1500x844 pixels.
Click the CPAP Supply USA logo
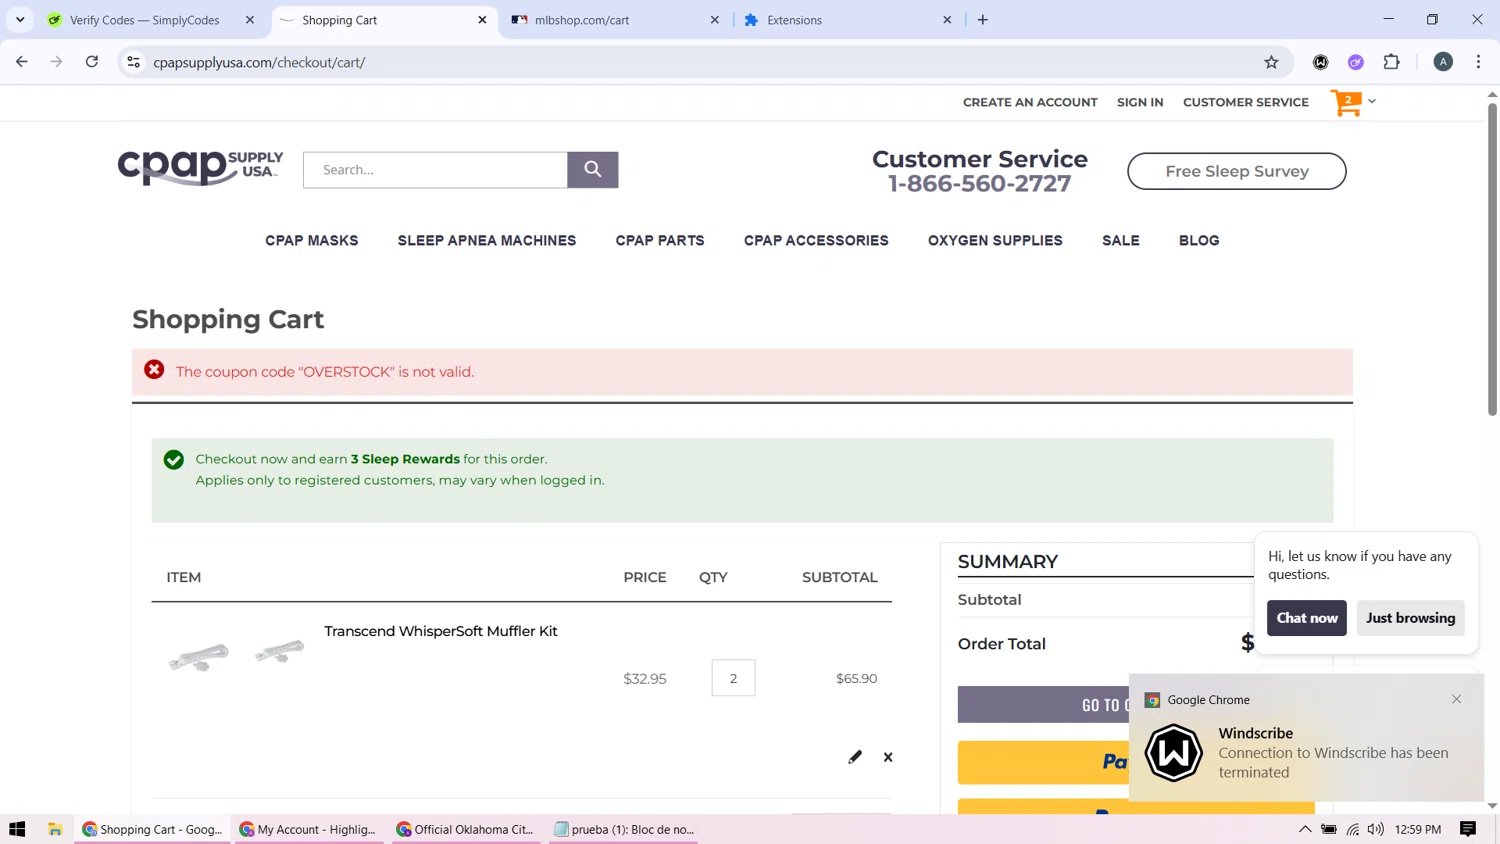tap(200, 168)
